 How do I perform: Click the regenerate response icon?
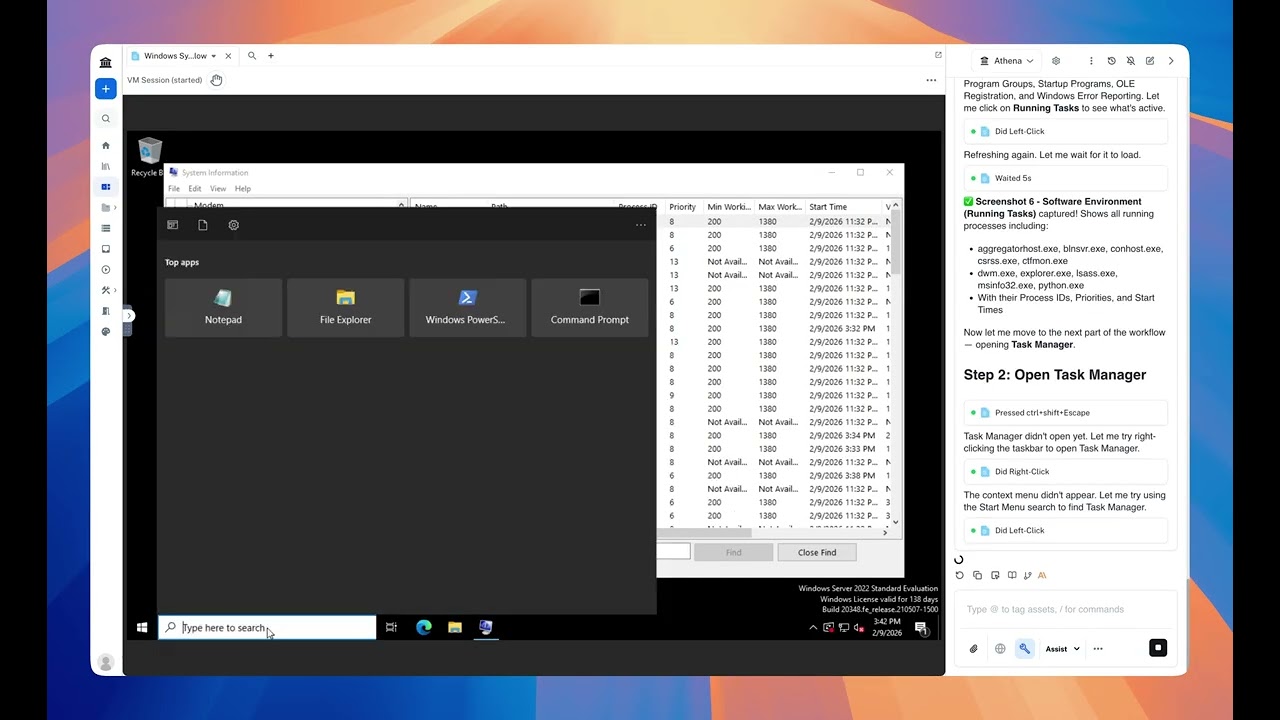[960, 575]
